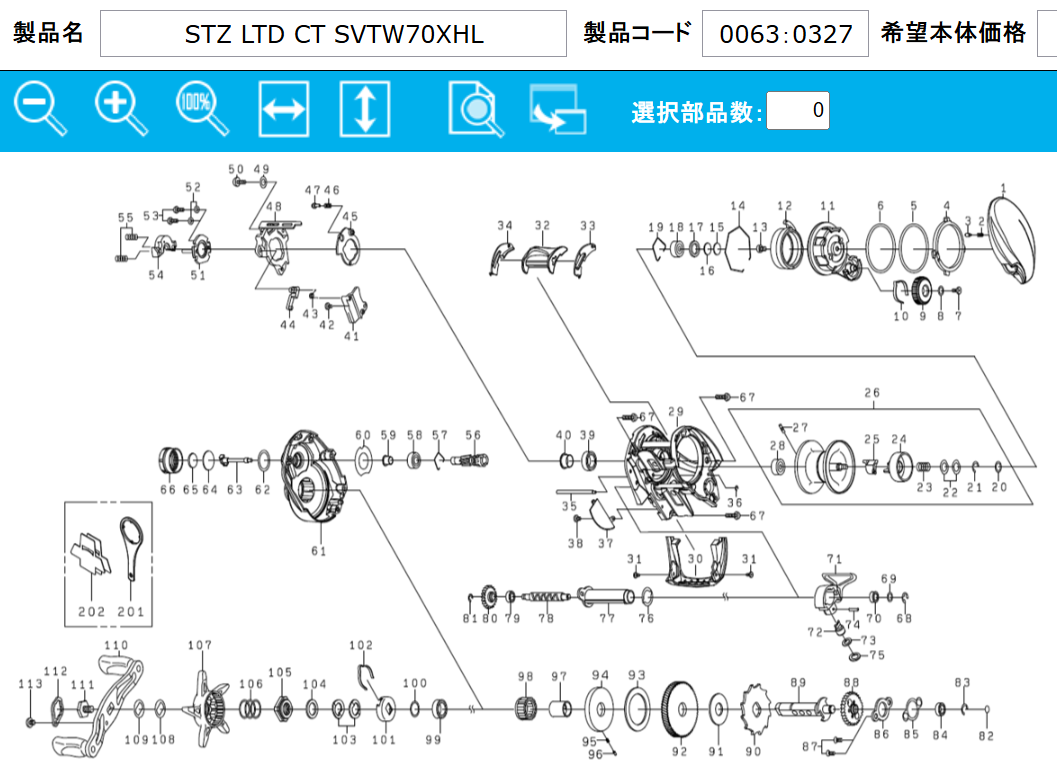
Task: Fit diagram to height with vertical arrow icon
Action: click(364, 110)
